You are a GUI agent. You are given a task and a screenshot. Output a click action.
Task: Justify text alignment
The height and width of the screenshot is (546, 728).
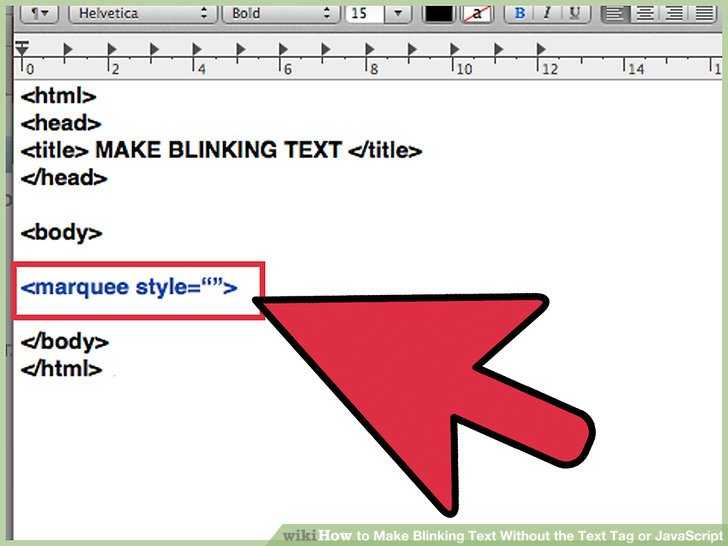click(x=704, y=14)
